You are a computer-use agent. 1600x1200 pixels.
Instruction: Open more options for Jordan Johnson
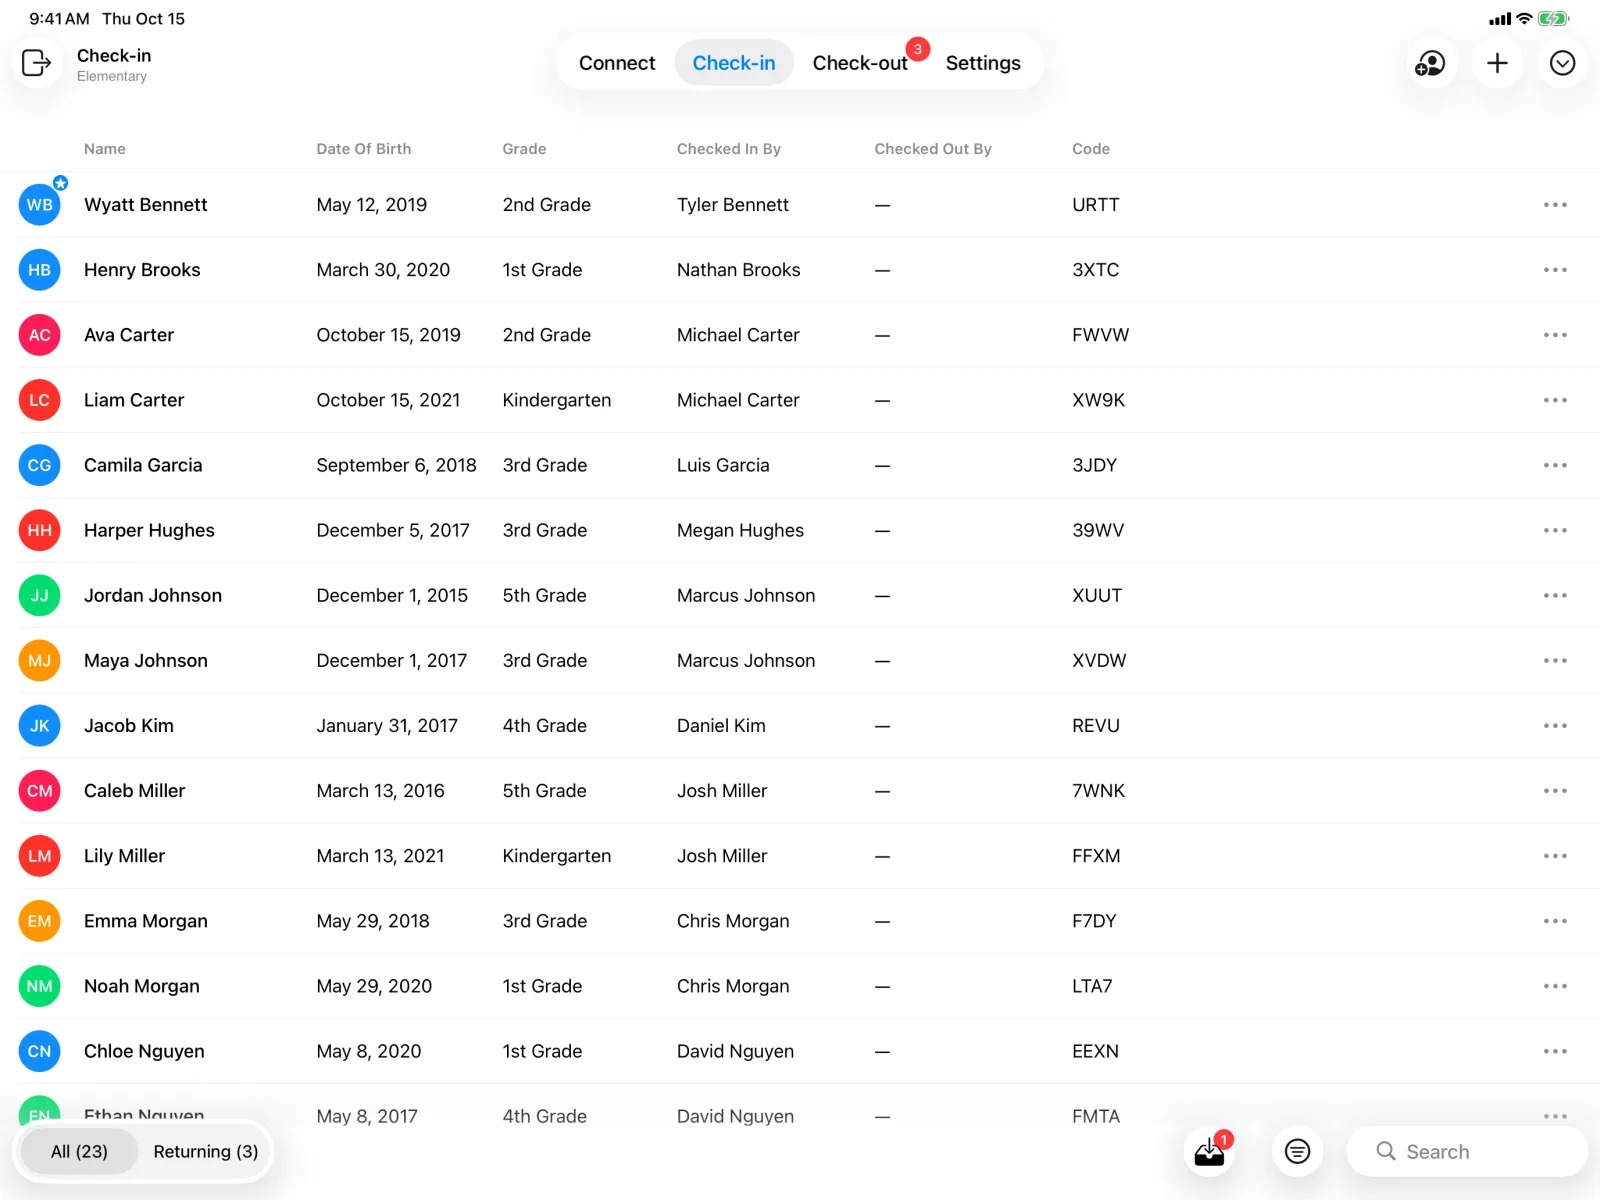[x=1555, y=595]
